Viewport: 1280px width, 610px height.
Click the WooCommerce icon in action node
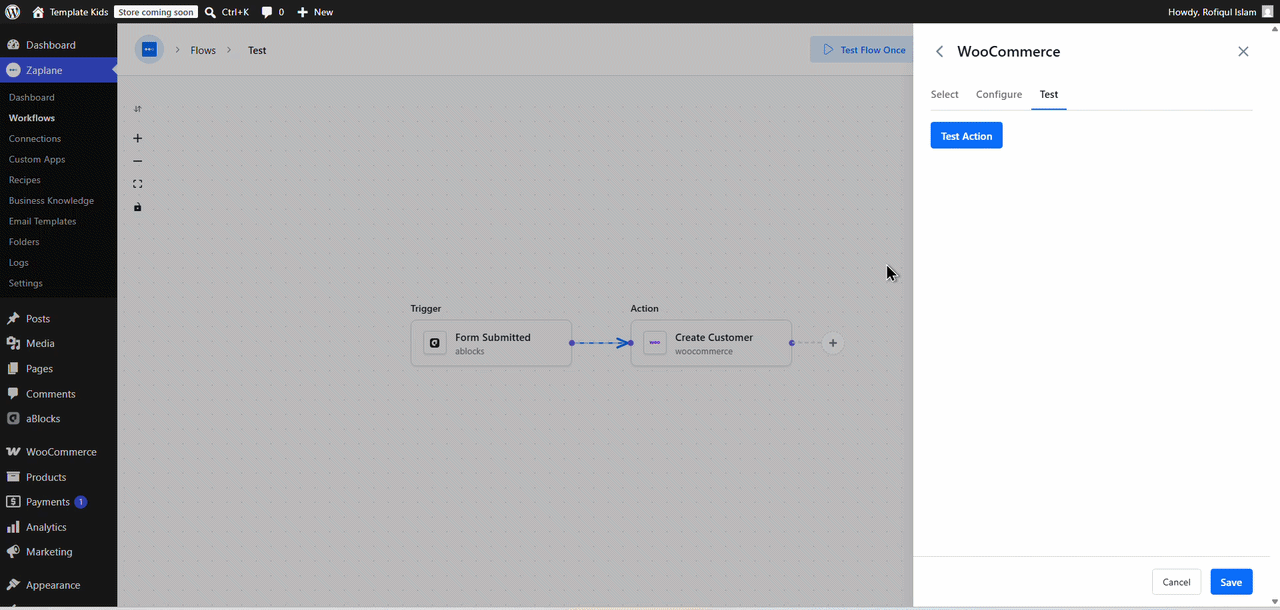coord(655,343)
